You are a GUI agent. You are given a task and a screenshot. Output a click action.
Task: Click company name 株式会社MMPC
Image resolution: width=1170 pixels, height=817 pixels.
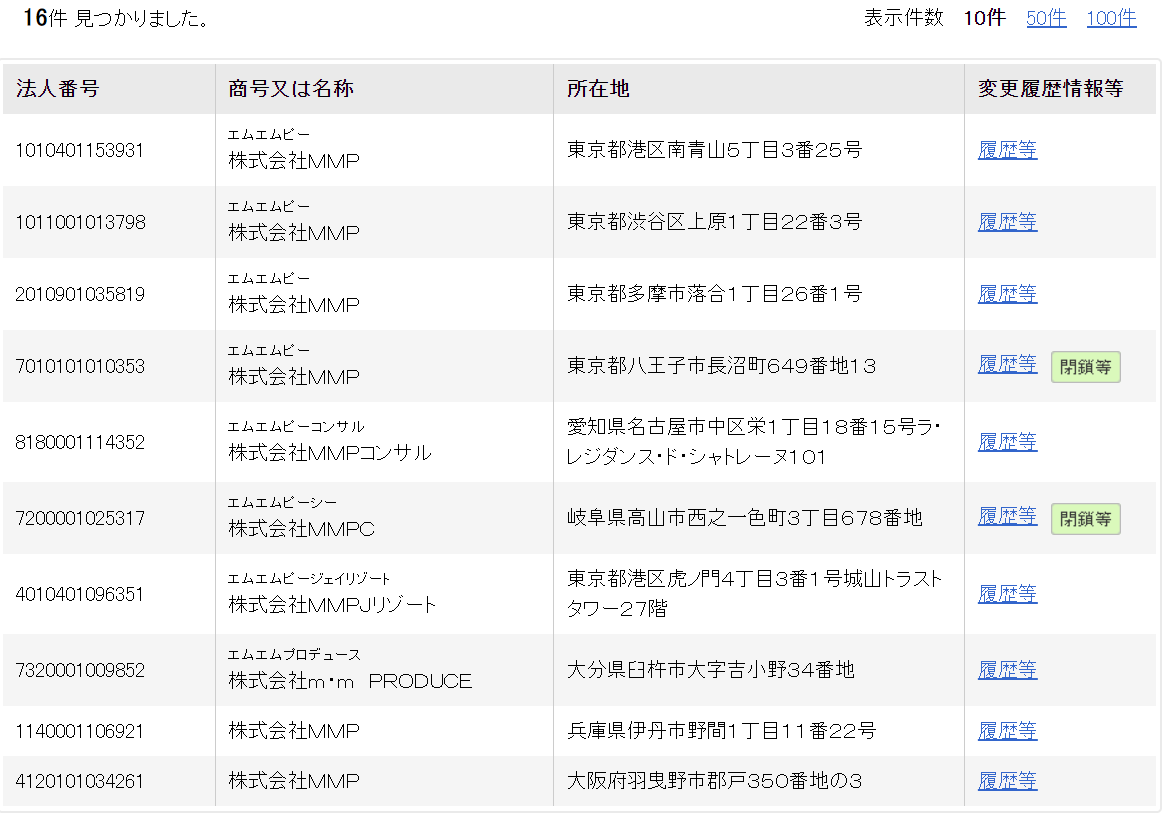click(301, 529)
